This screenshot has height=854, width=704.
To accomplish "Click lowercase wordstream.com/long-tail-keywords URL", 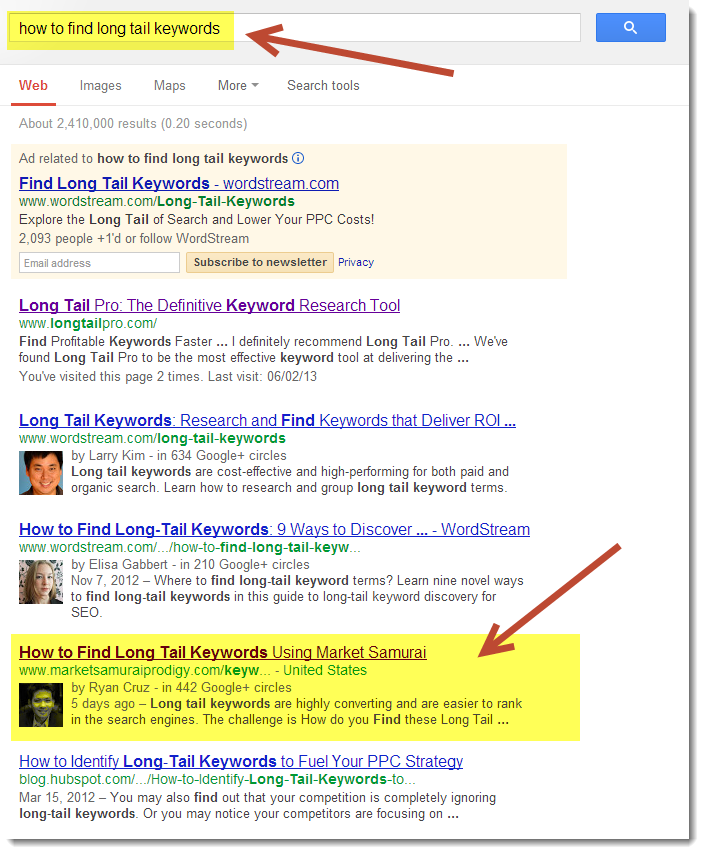I will pos(152,438).
